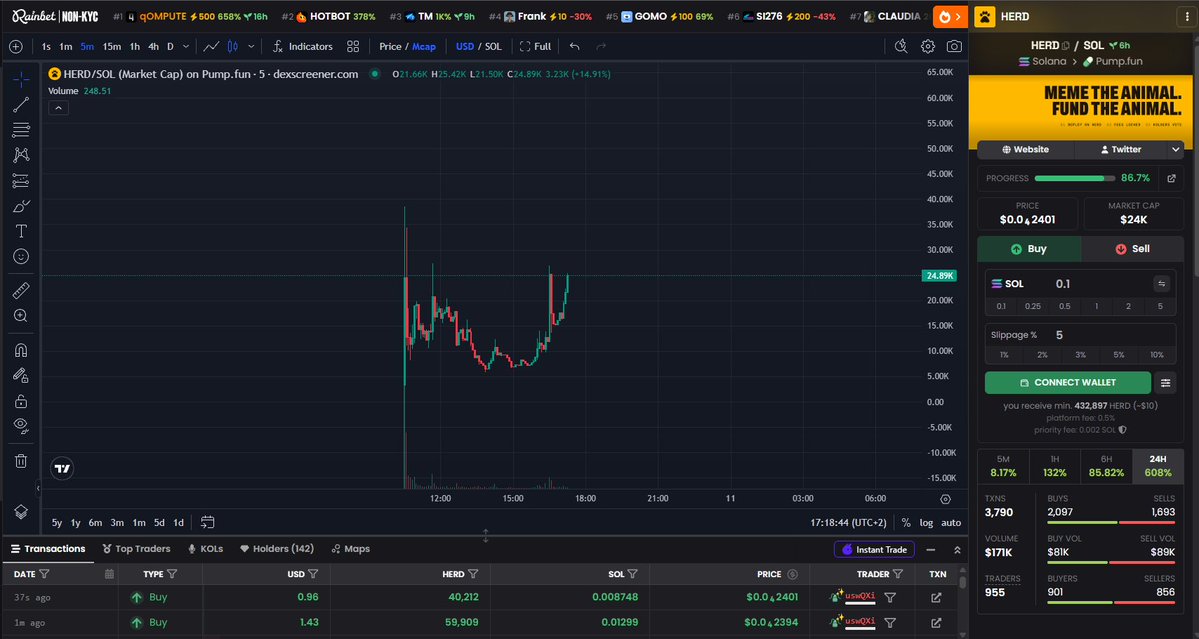
Task: Click the bonding progress bar
Action: [1075, 178]
